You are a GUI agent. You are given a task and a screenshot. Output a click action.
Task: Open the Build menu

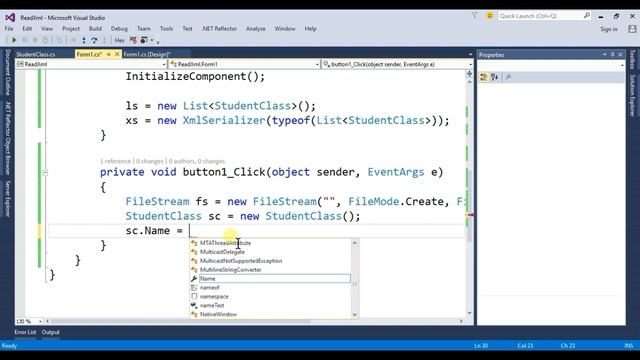(x=95, y=29)
